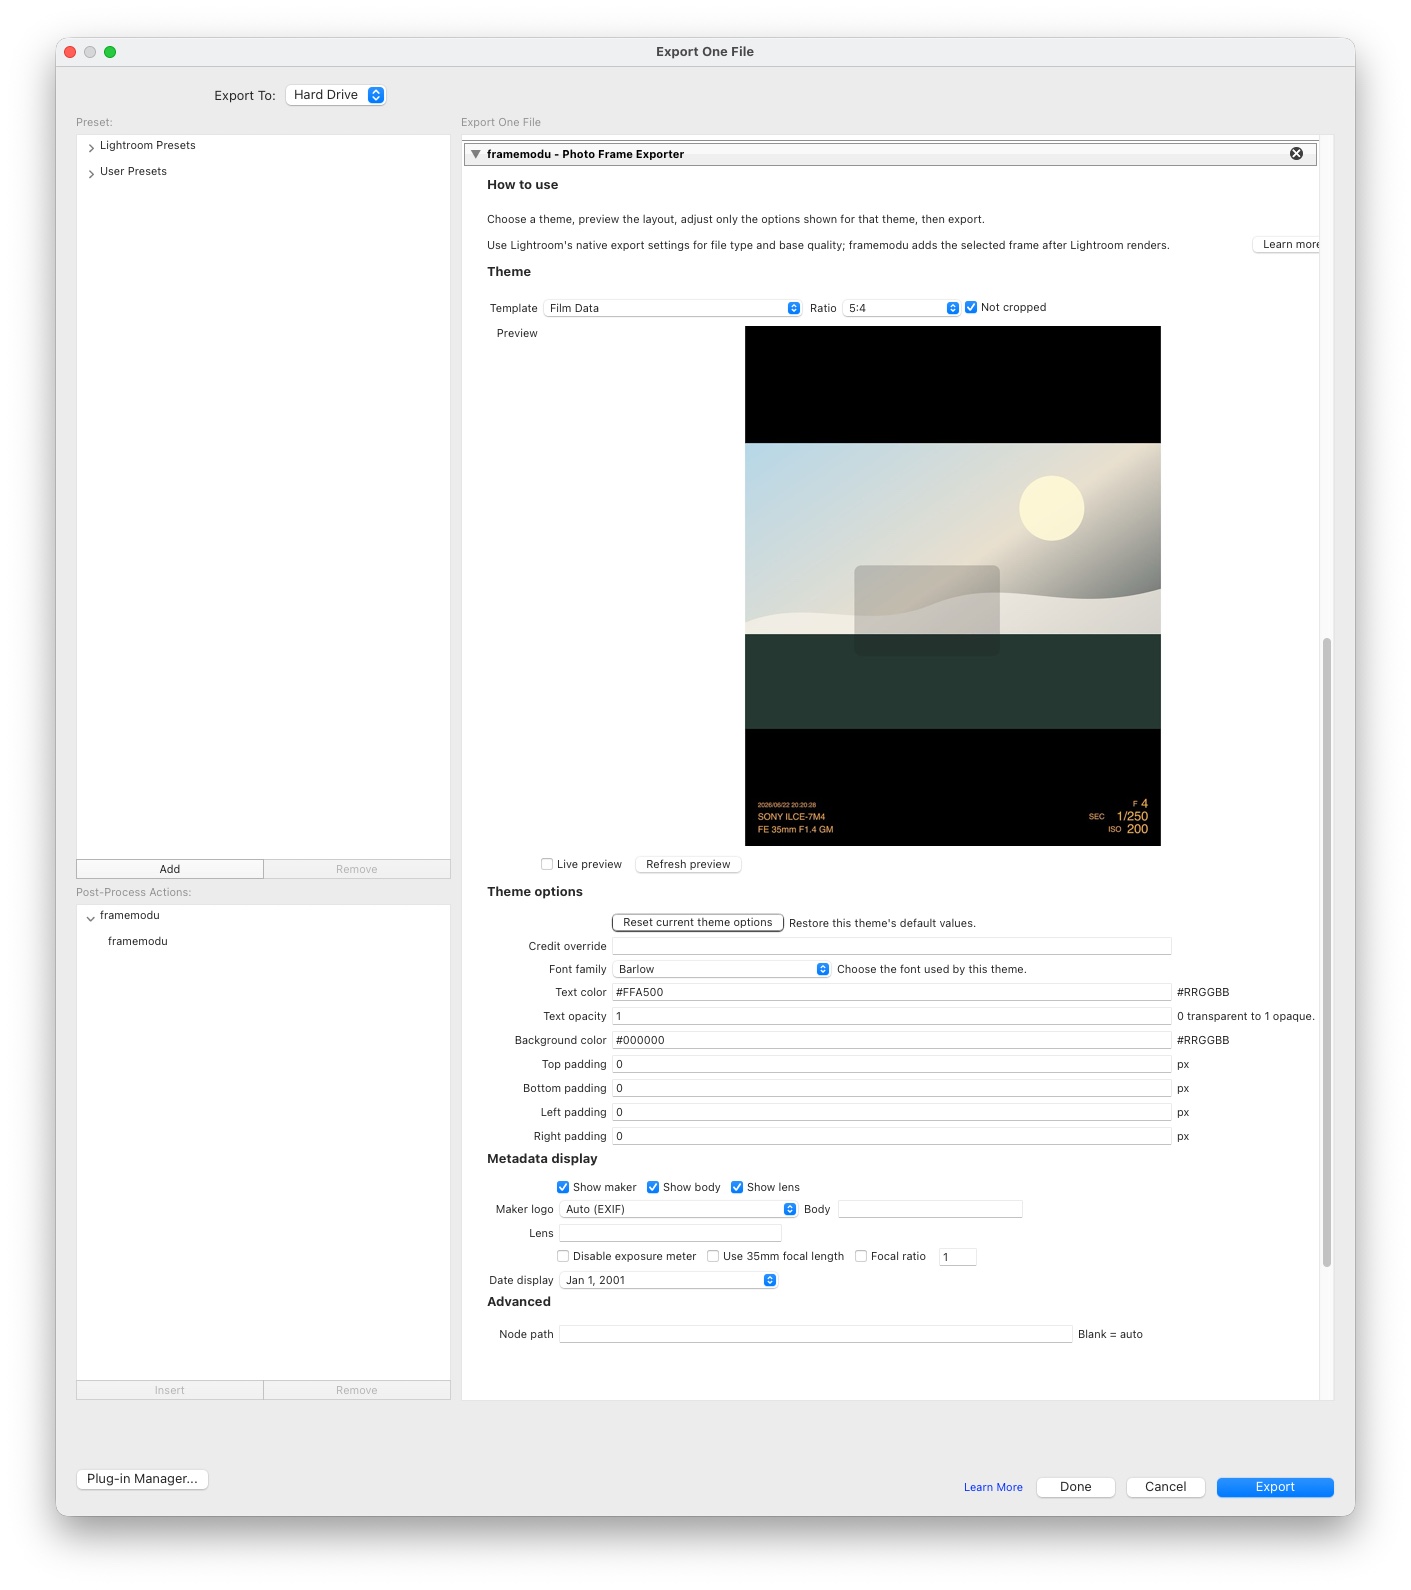Click the Bottom padding input field

point(891,1088)
